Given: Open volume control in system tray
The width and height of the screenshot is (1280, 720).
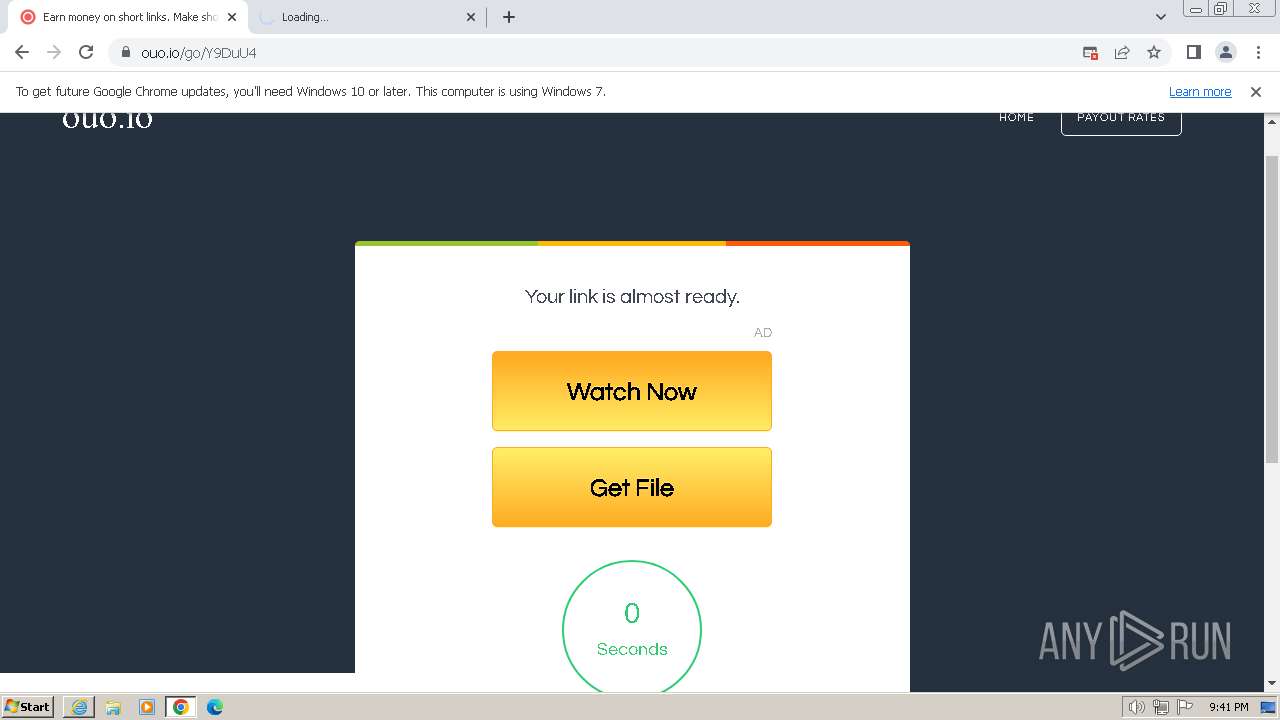Looking at the screenshot, I should (1136, 707).
